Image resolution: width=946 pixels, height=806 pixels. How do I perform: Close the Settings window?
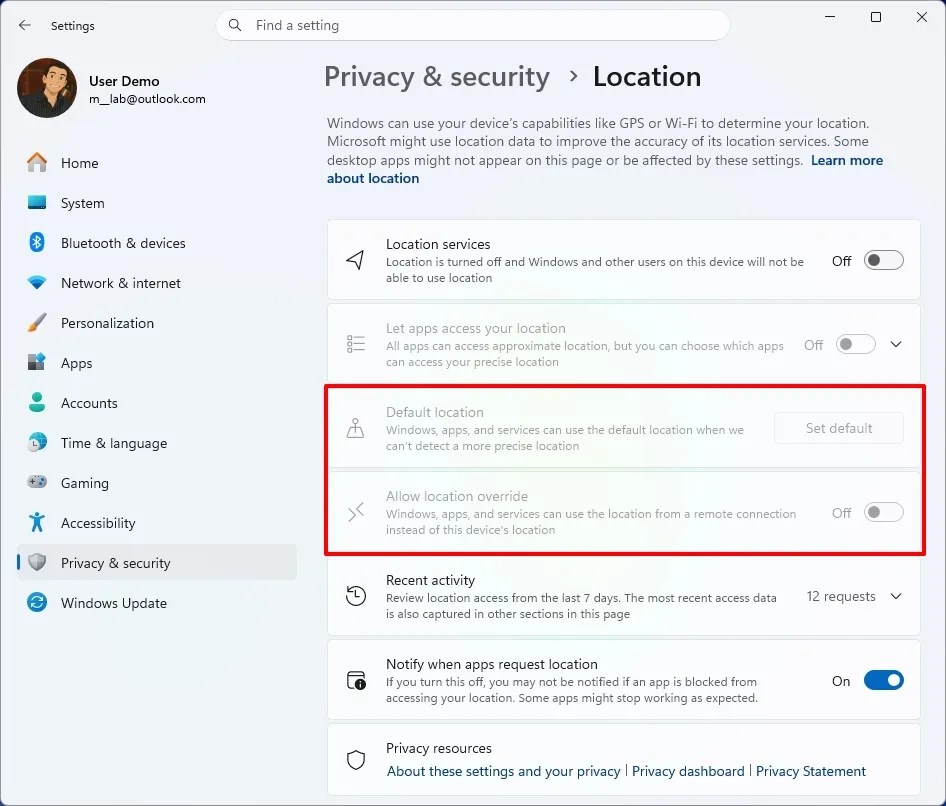point(922,17)
